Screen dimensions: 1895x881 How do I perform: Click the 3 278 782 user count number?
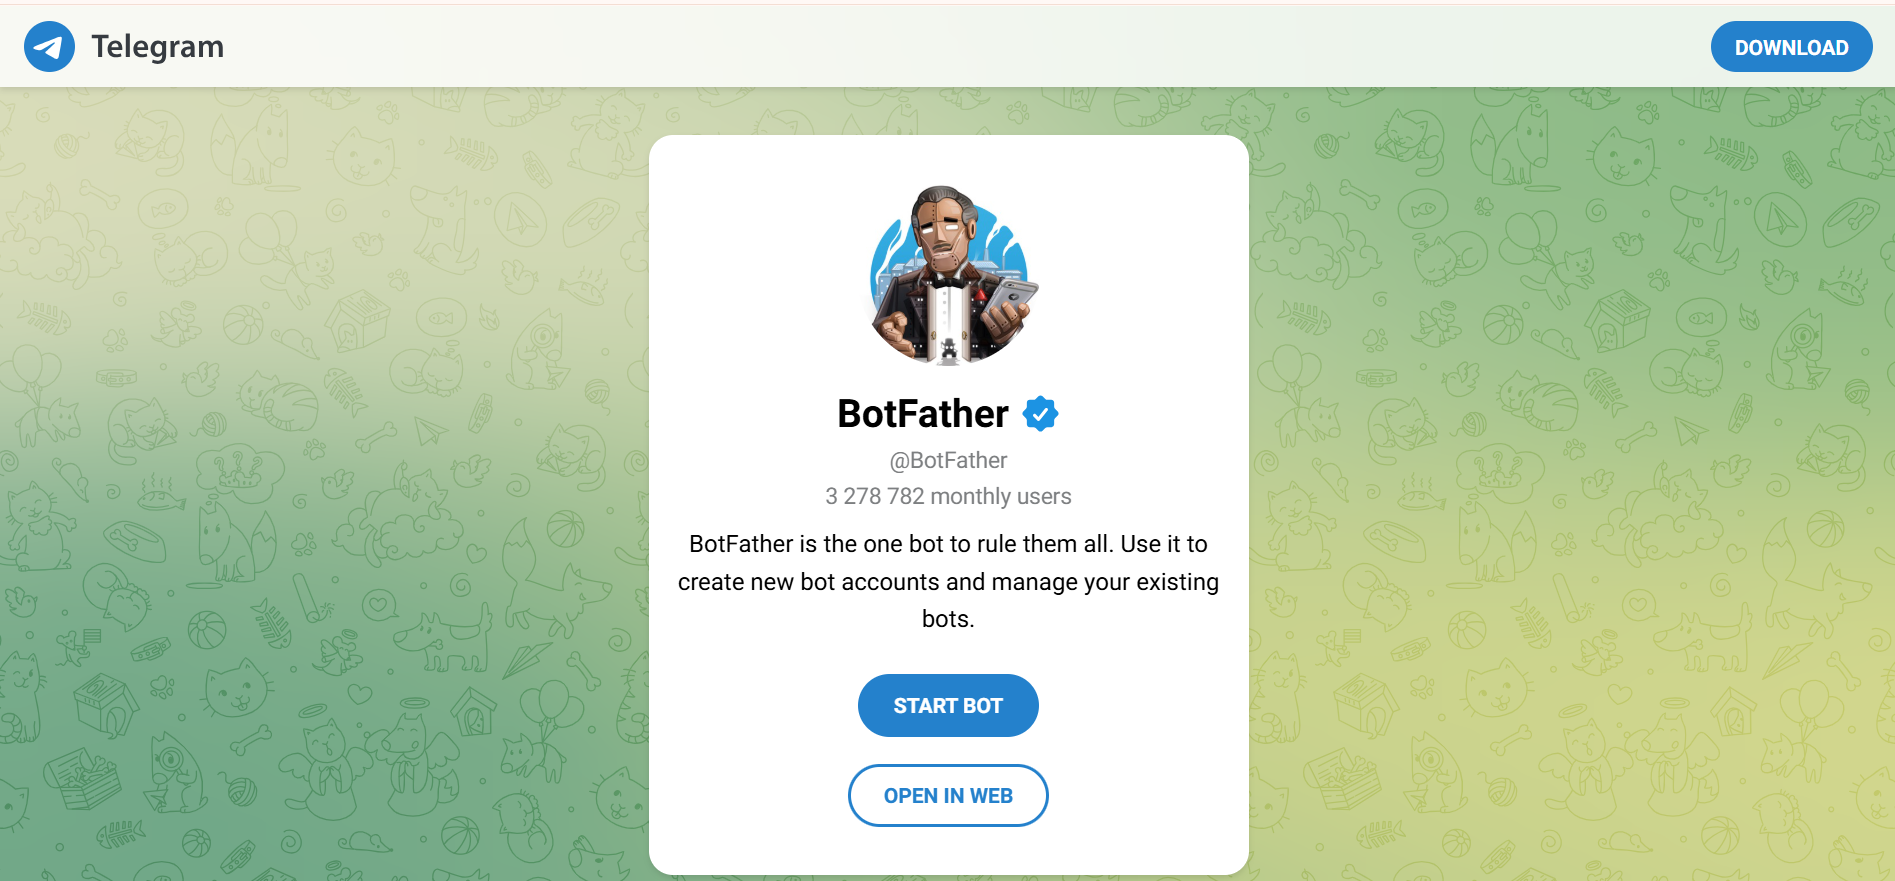874,497
